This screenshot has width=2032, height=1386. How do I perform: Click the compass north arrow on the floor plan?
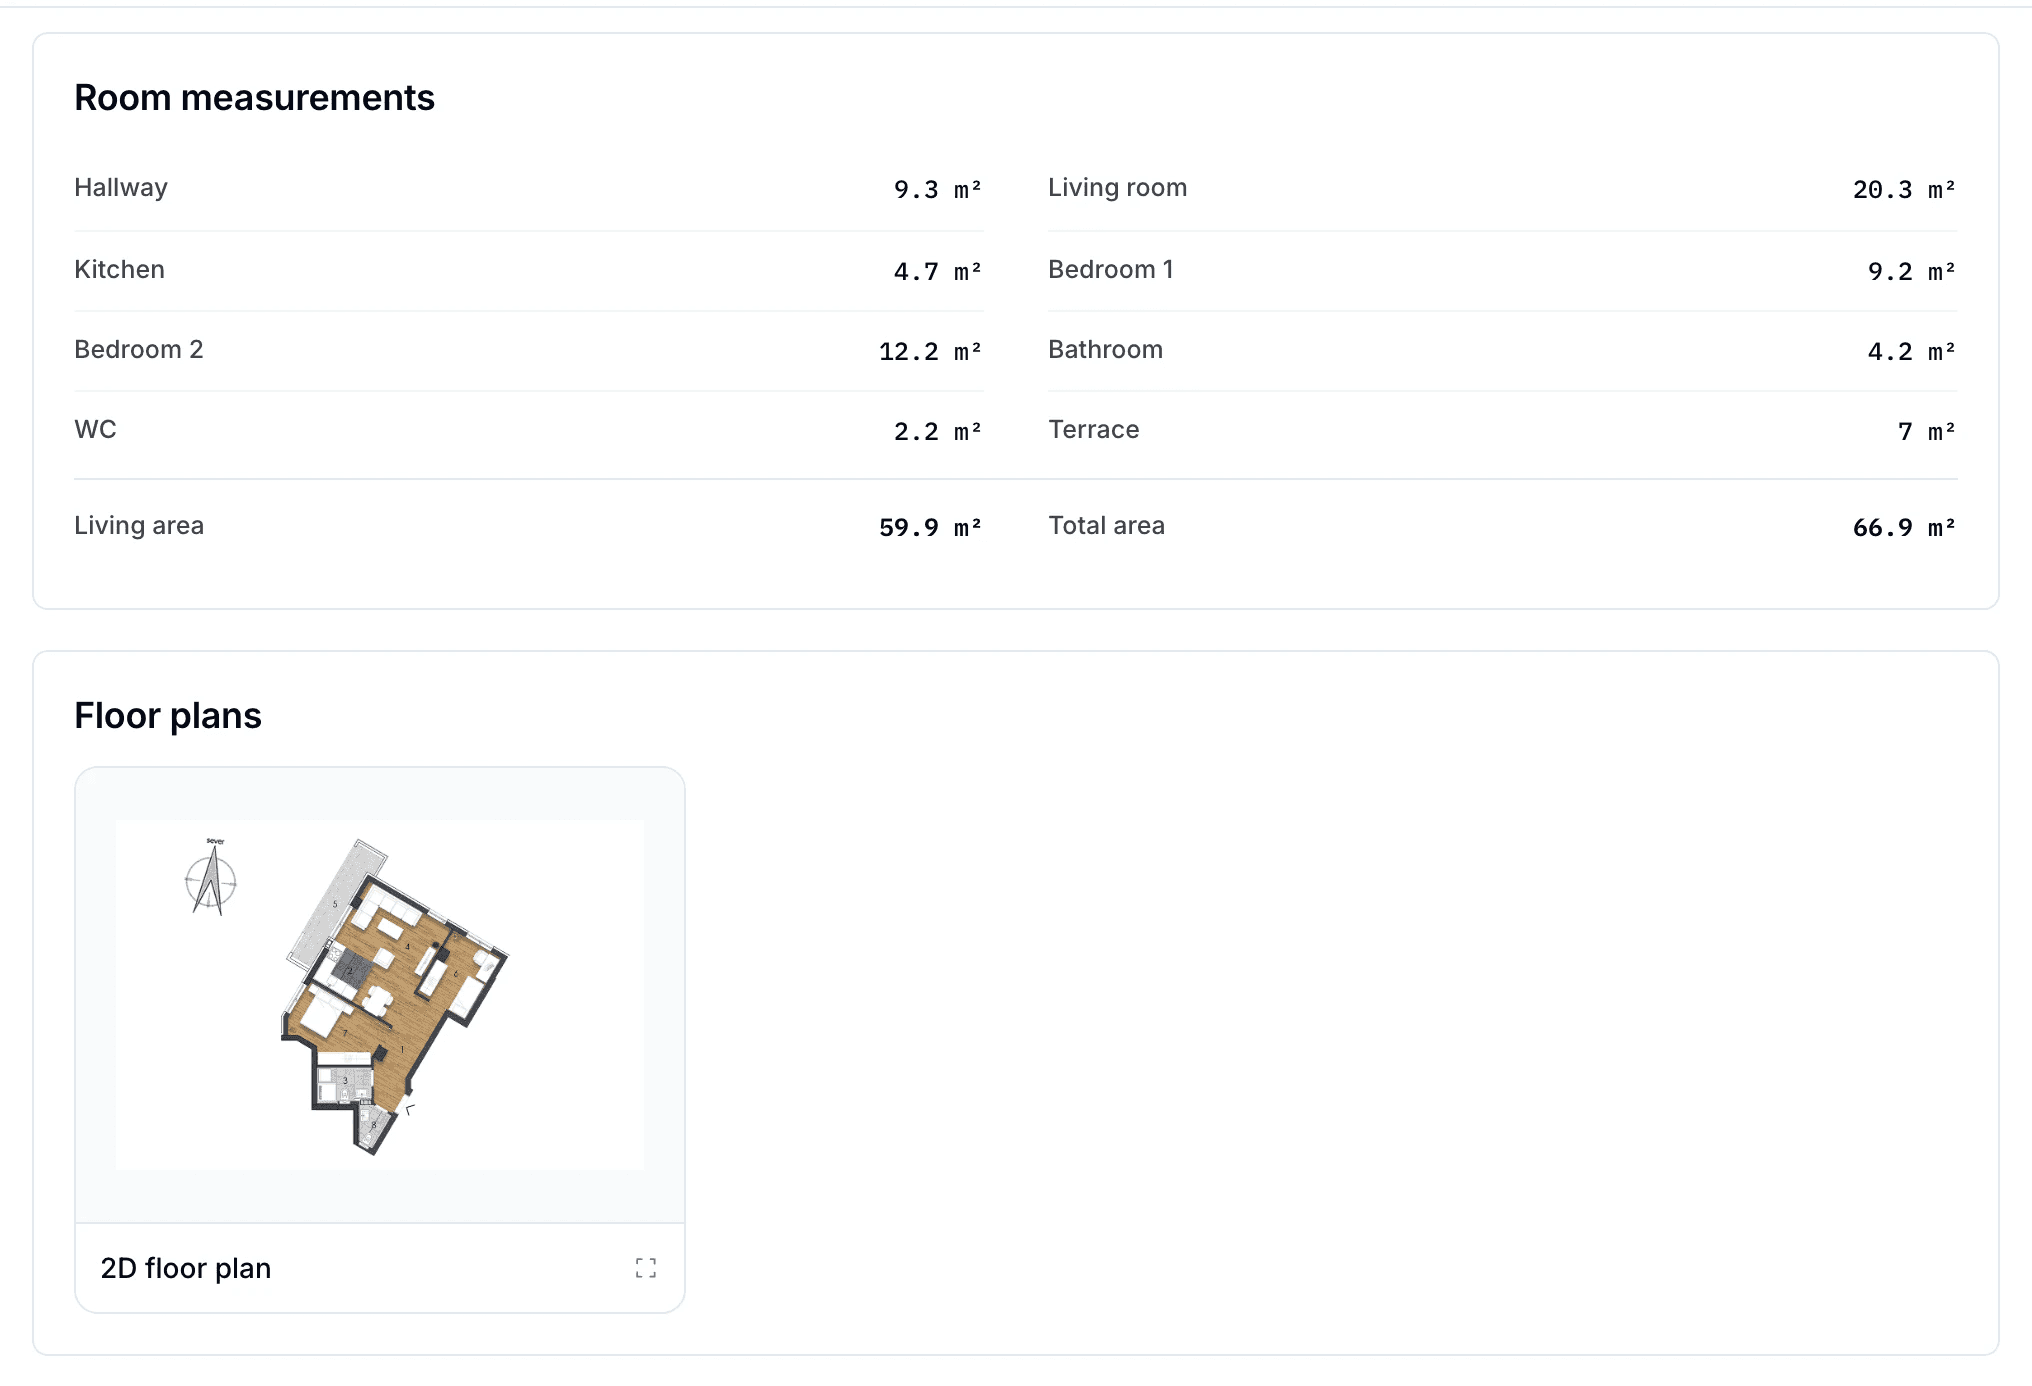tap(211, 877)
